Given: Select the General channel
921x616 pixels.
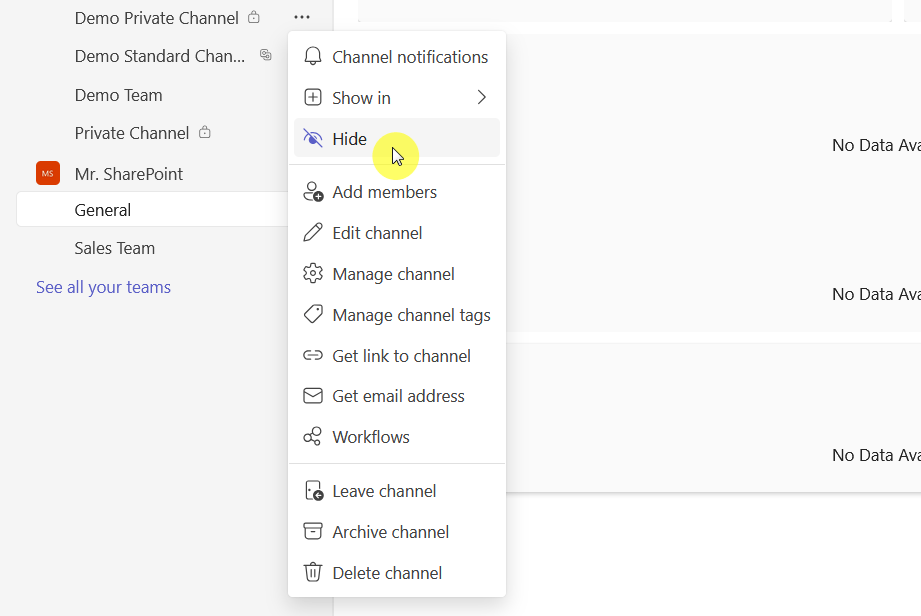Looking at the screenshot, I should coord(153,210).
